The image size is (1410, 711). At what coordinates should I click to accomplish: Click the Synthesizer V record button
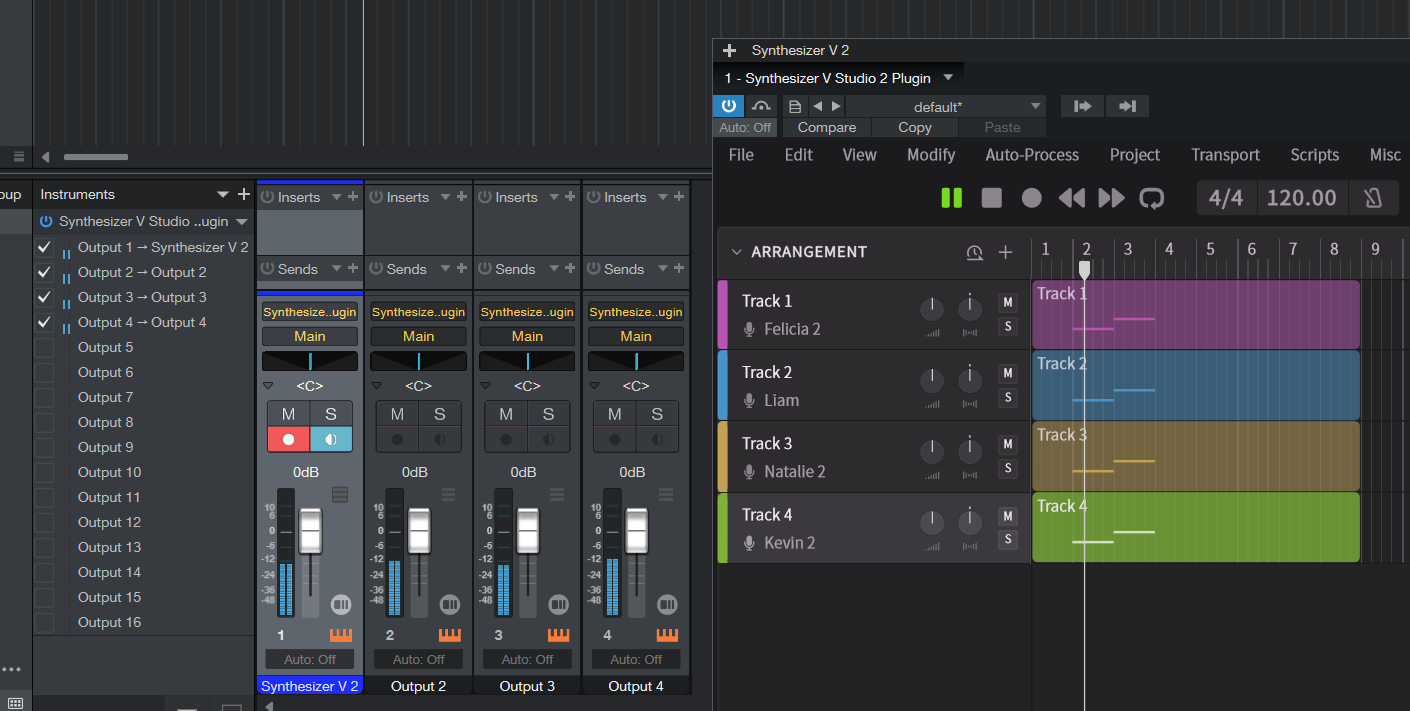coord(1031,198)
